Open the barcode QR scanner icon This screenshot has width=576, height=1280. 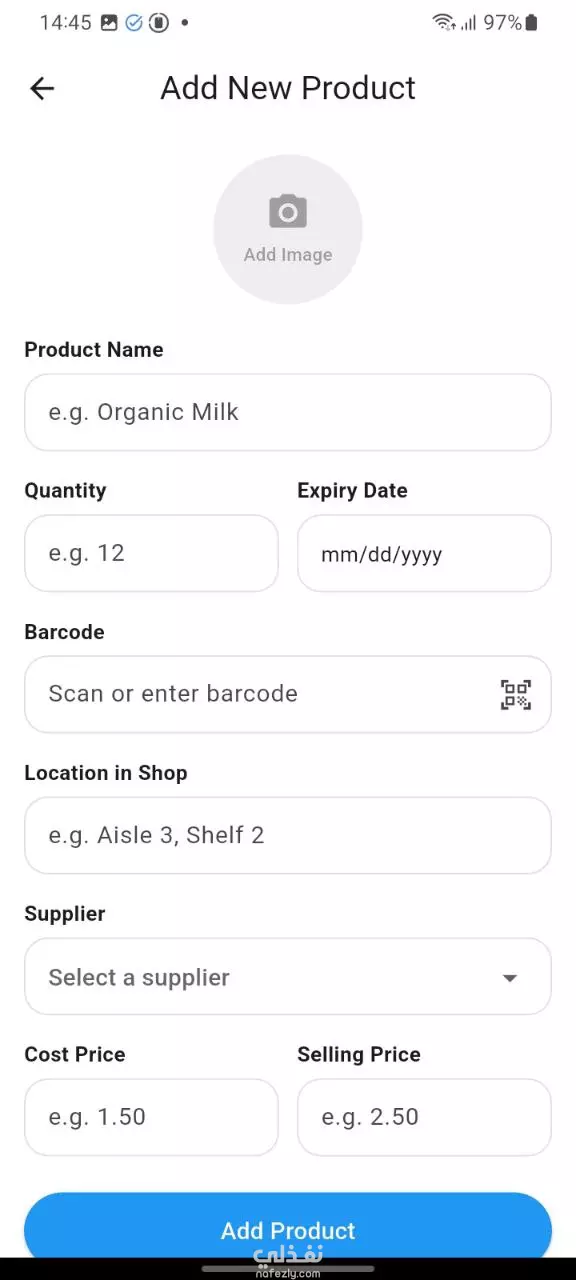tap(516, 694)
